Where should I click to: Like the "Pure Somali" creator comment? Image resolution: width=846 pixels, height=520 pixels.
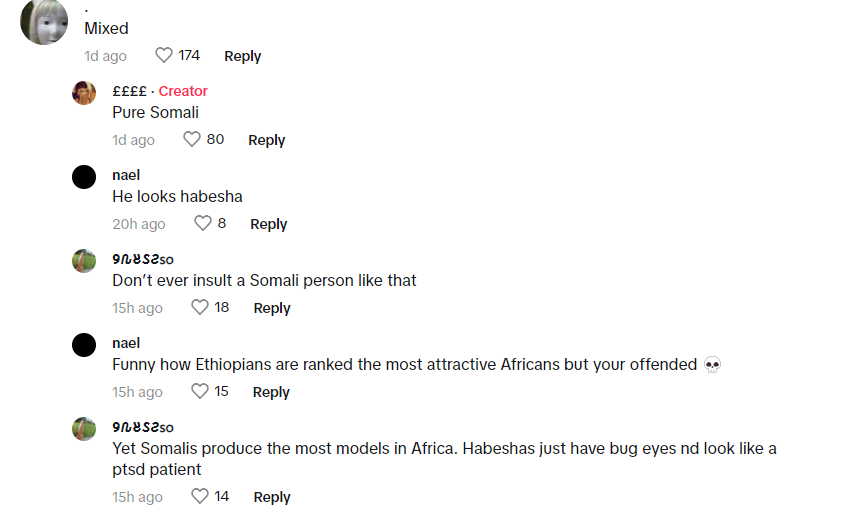(192, 139)
